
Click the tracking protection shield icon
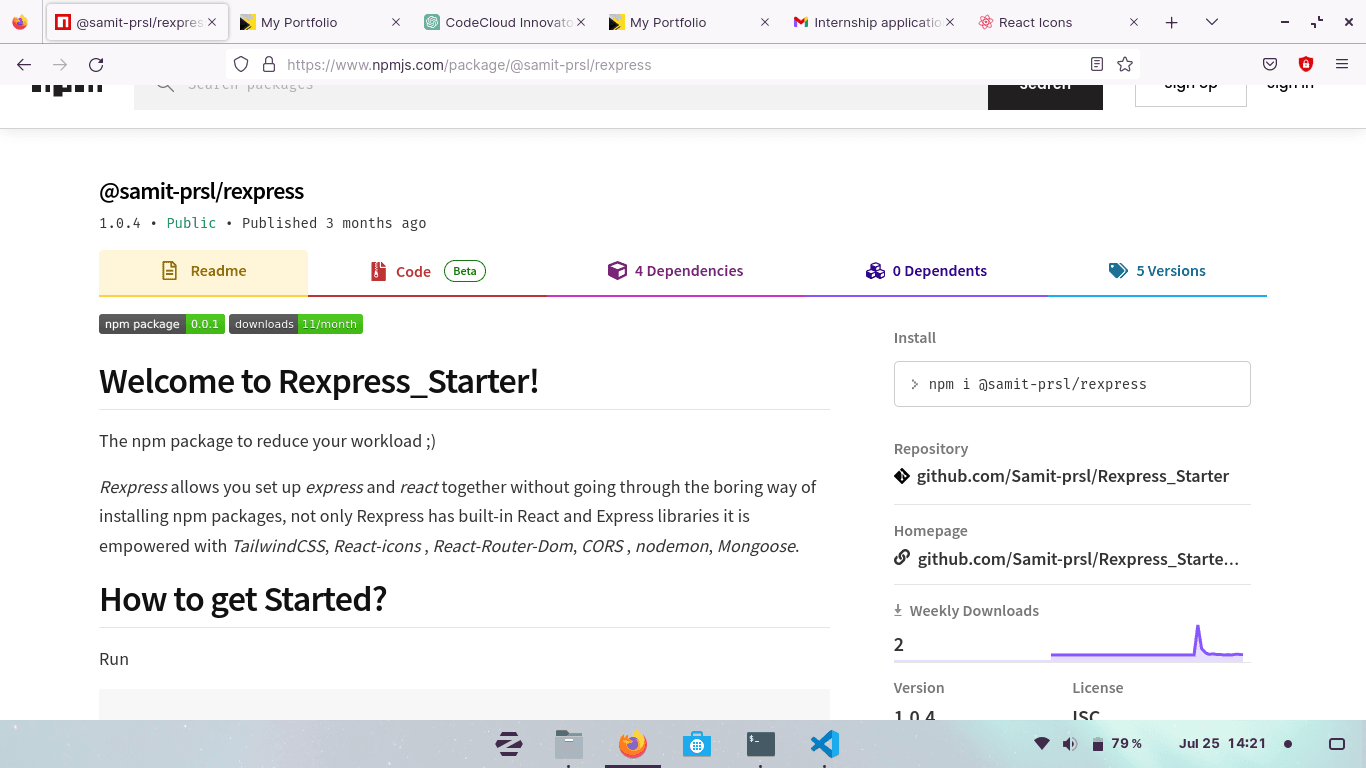click(x=240, y=65)
